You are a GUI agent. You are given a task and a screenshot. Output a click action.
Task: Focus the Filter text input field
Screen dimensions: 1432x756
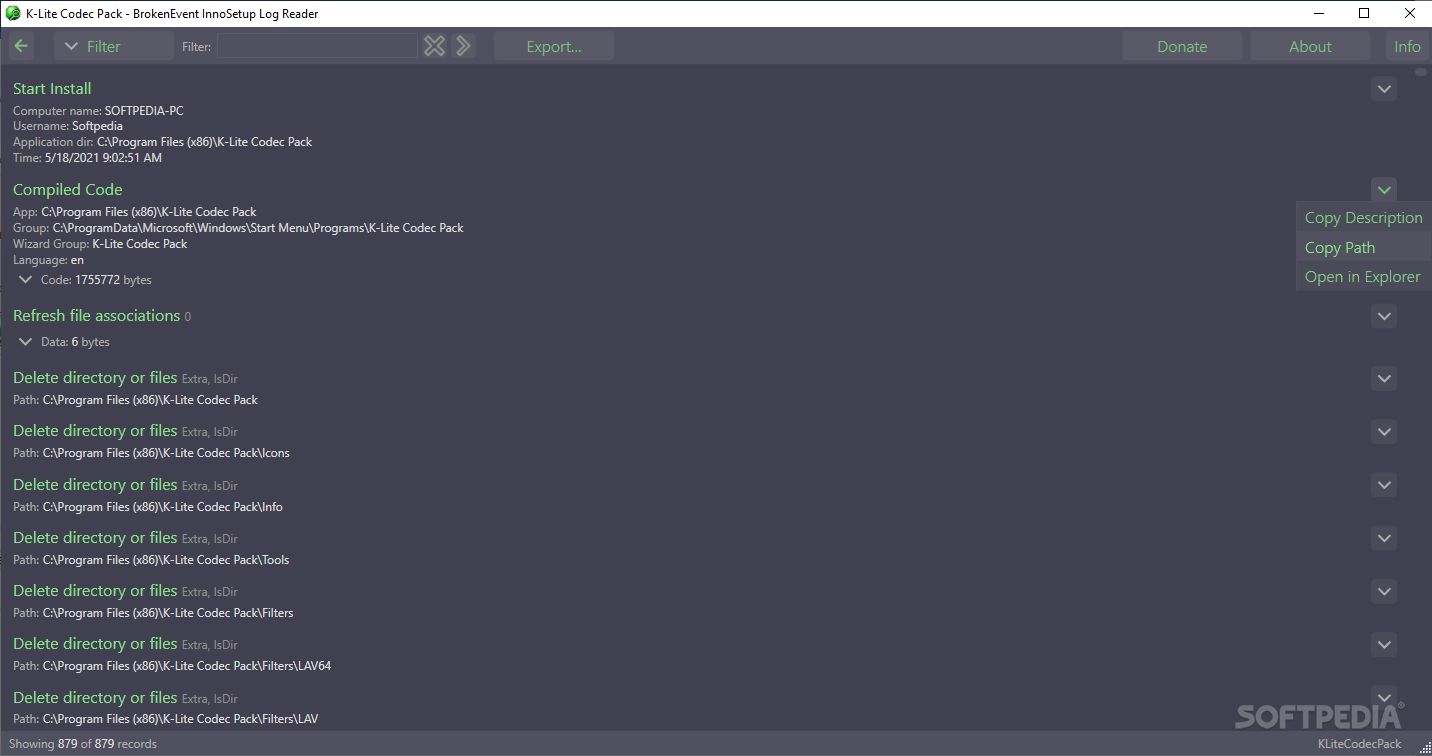click(x=317, y=46)
